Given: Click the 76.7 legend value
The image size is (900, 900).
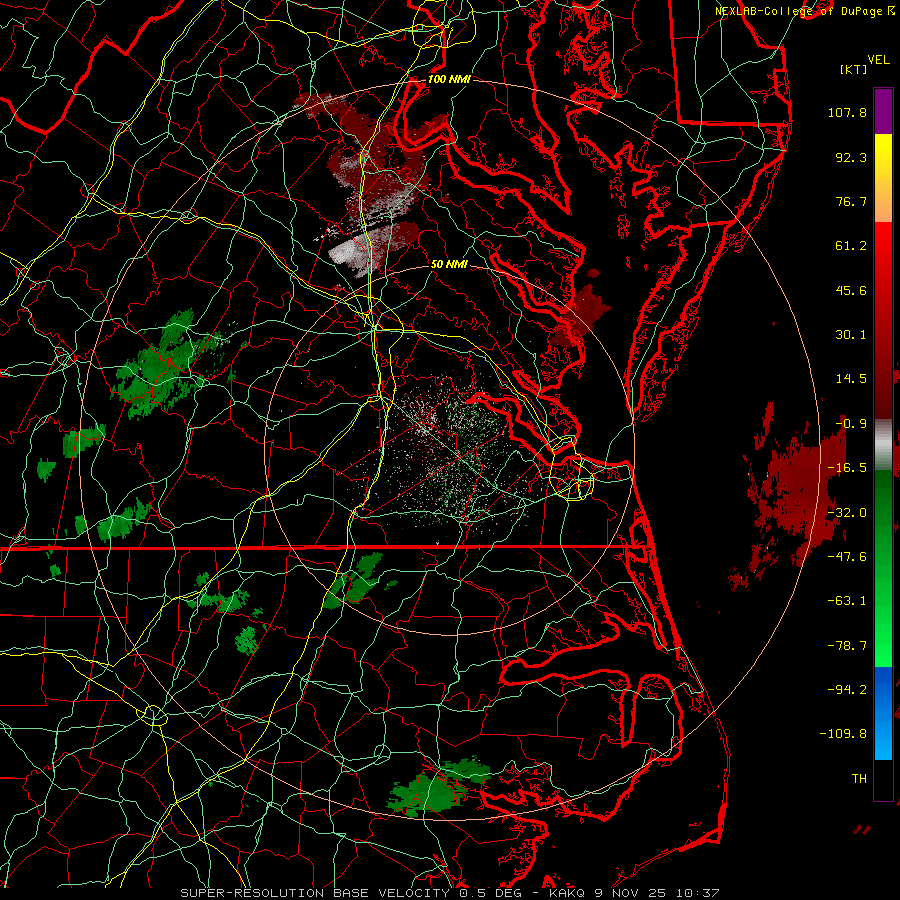Looking at the screenshot, I should 851,201.
